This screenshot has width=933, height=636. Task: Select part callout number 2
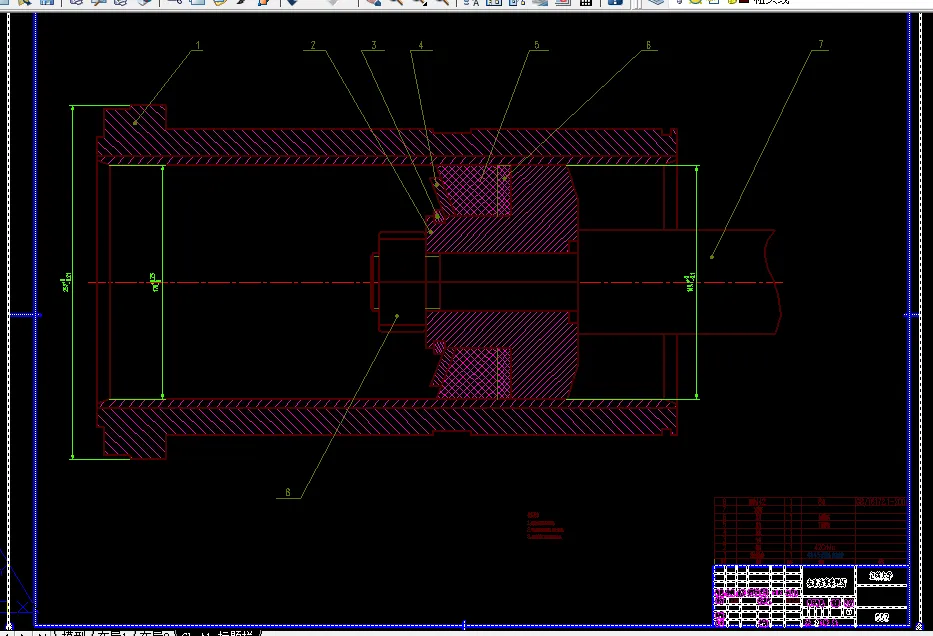click(313, 45)
